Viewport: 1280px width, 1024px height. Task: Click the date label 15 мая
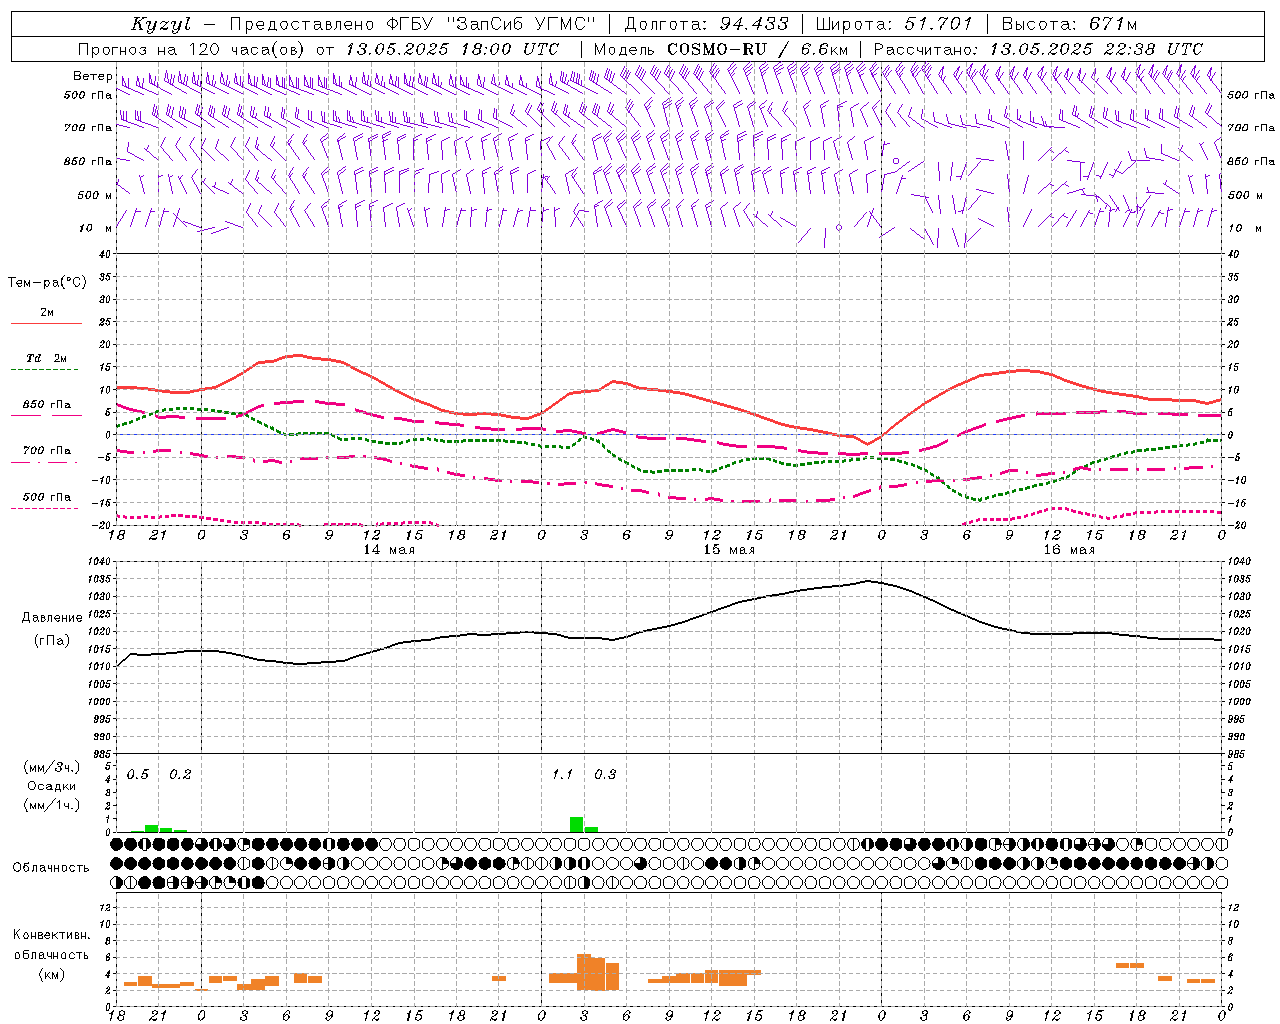[x=729, y=550]
